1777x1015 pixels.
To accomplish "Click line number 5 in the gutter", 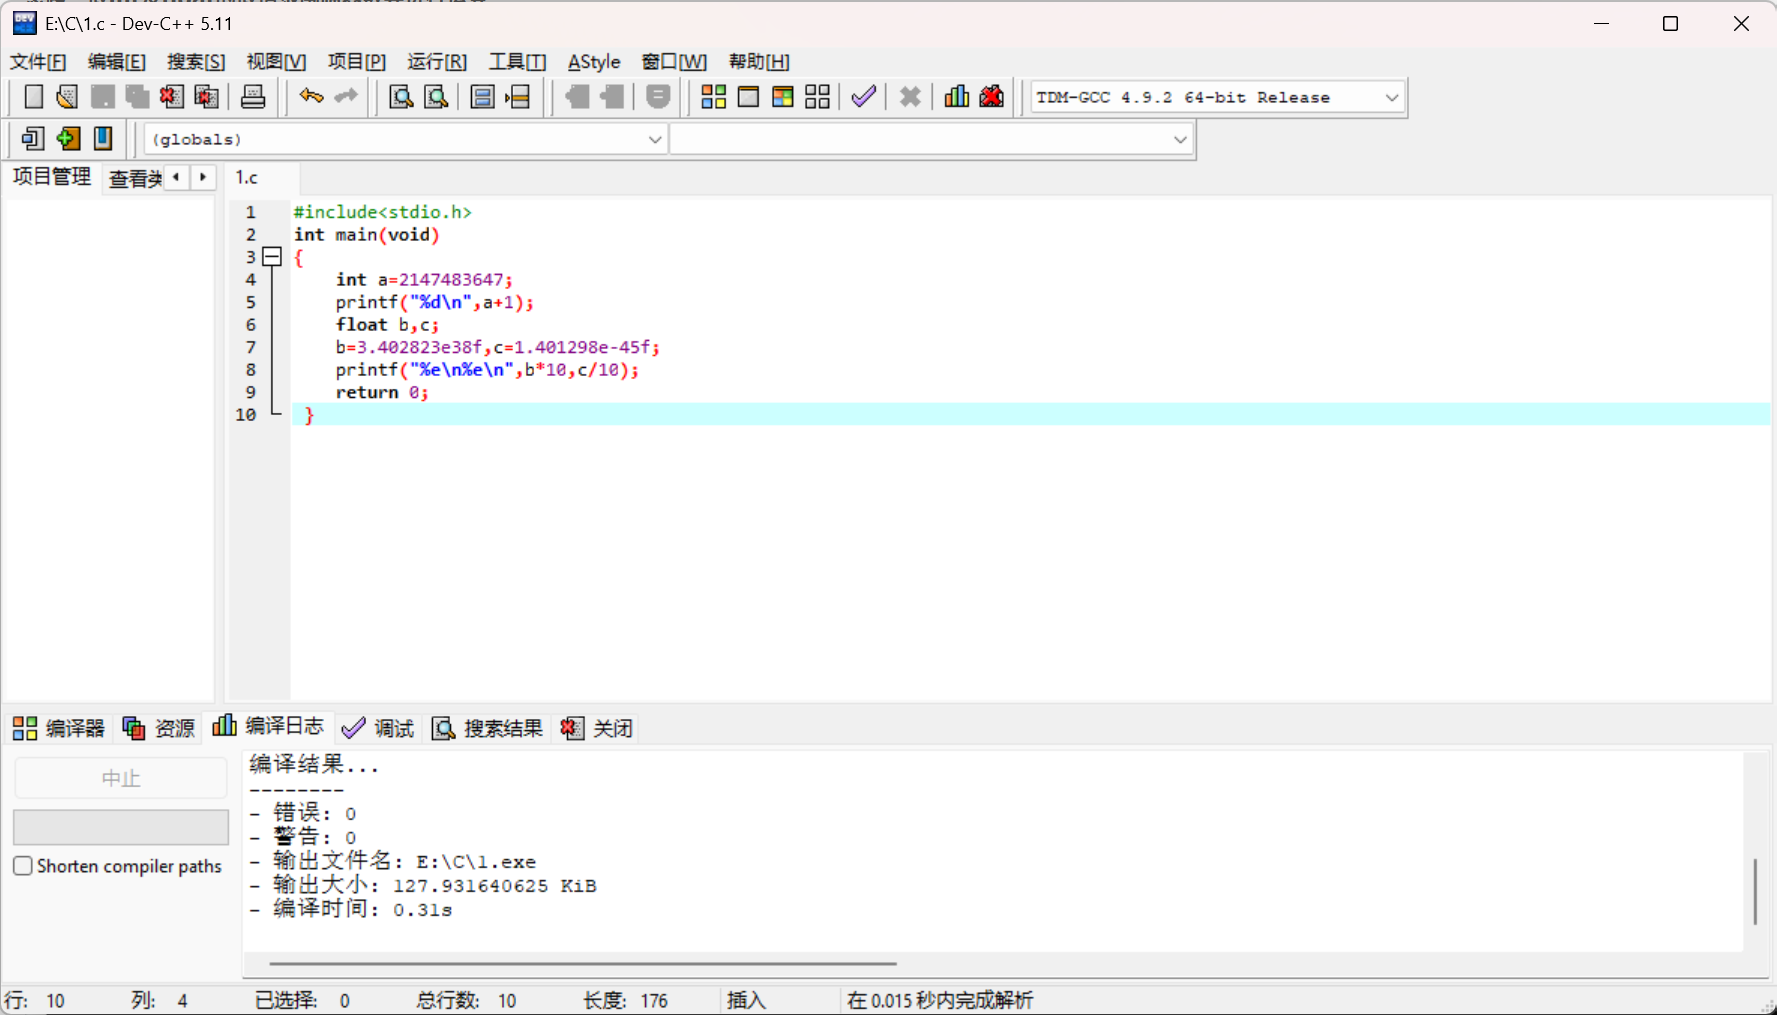I will (250, 302).
